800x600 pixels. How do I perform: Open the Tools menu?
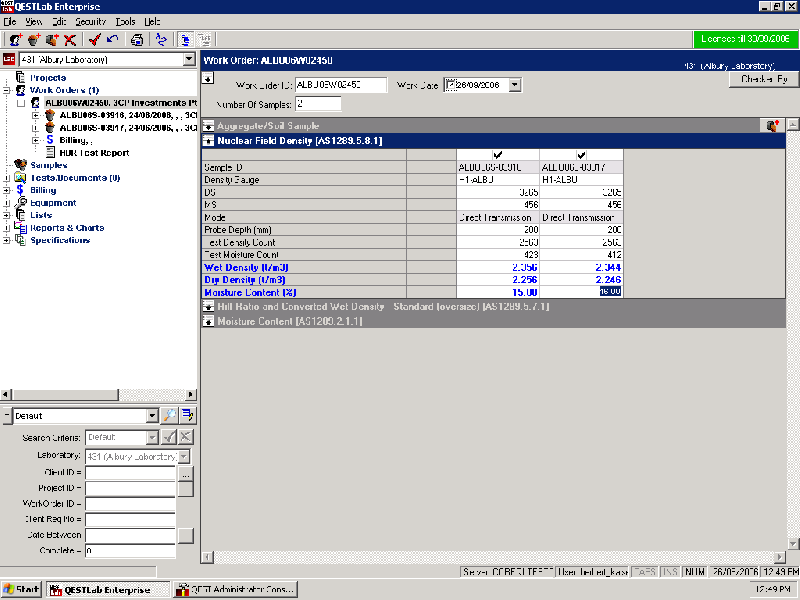pos(125,21)
